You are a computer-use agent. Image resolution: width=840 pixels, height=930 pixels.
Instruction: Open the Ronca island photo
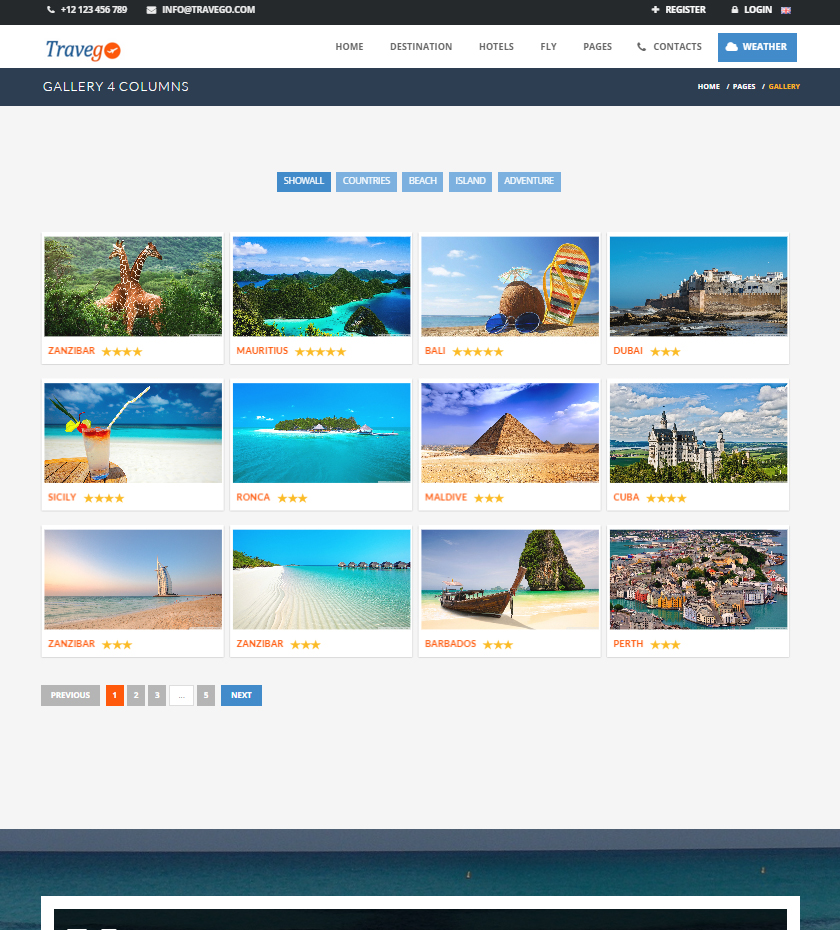(322, 433)
